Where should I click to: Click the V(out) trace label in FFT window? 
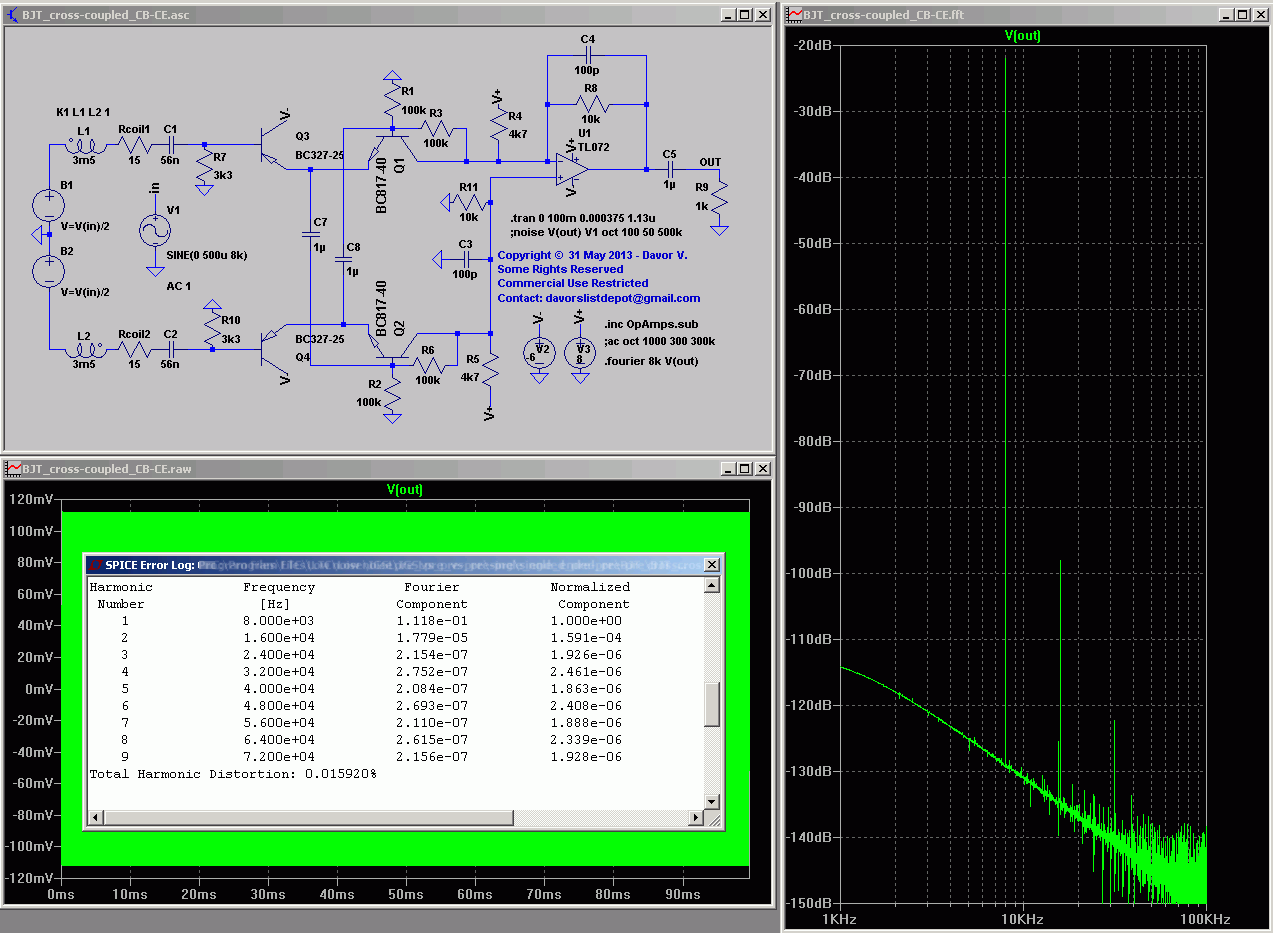(1022, 35)
